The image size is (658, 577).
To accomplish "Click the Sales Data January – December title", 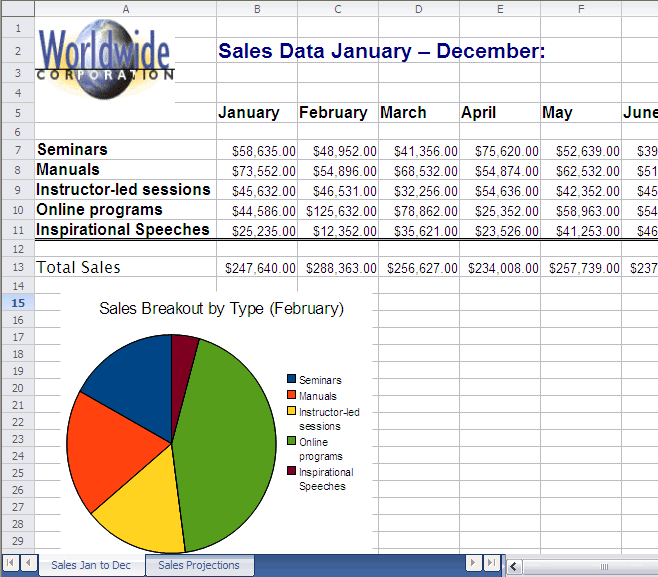I will (381, 51).
